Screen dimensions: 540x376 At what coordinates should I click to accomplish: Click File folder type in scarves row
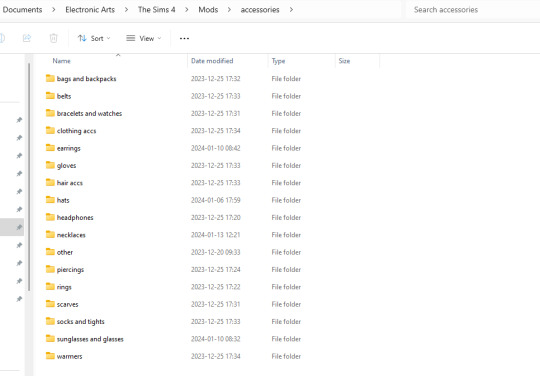(x=286, y=304)
